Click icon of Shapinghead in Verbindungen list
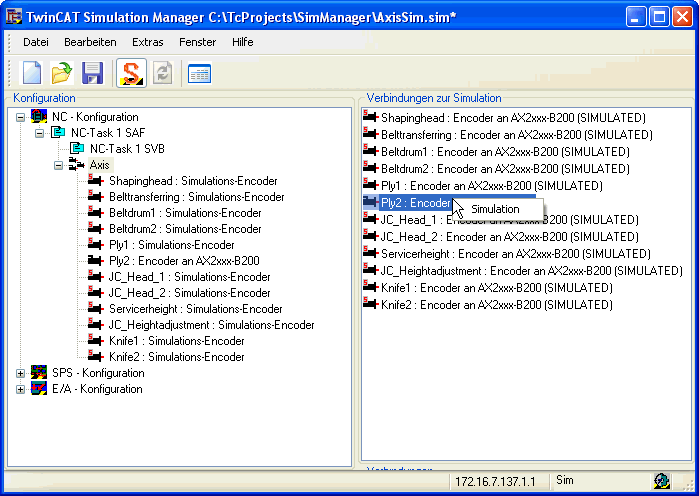This screenshot has height=496, width=699. 370,117
